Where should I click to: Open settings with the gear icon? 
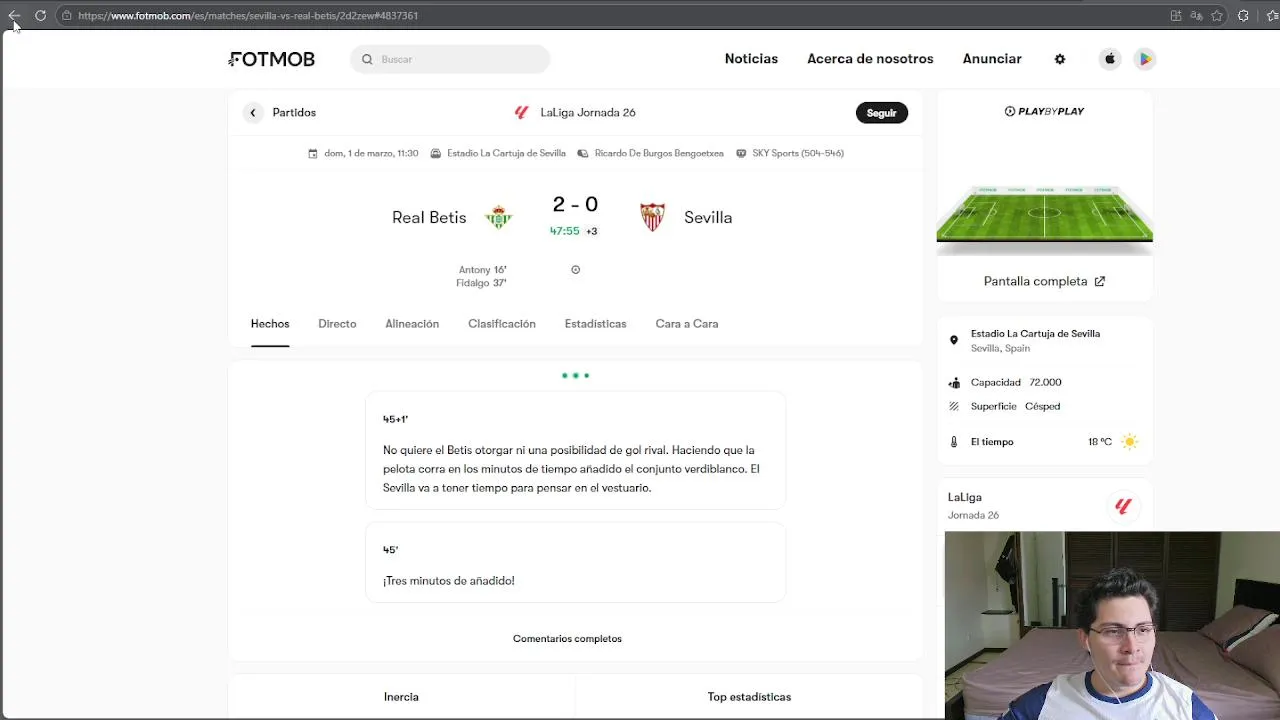click(x=1060, y=59)
